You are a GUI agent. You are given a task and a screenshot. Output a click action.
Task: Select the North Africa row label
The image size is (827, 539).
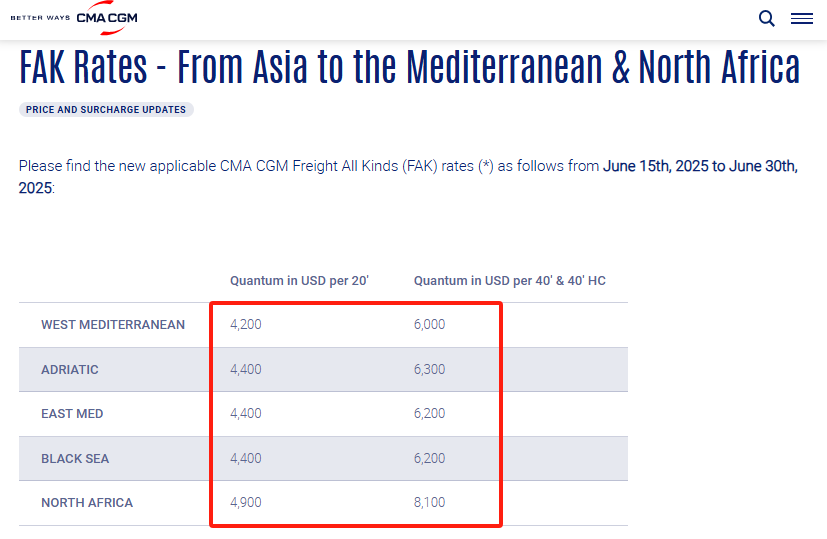87,503
